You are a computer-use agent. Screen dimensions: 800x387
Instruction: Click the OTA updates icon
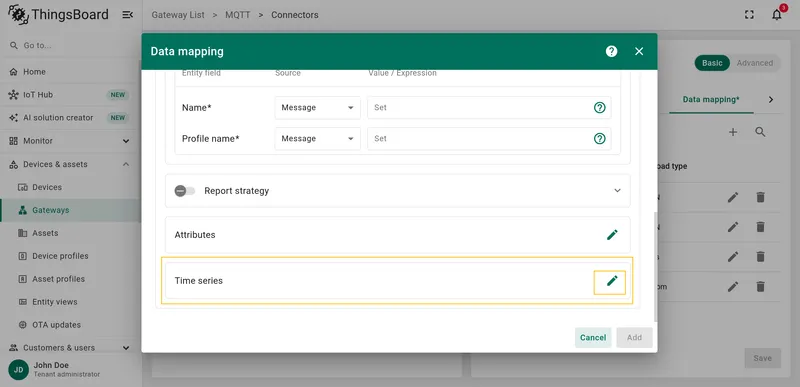click(x=22, y=325)
